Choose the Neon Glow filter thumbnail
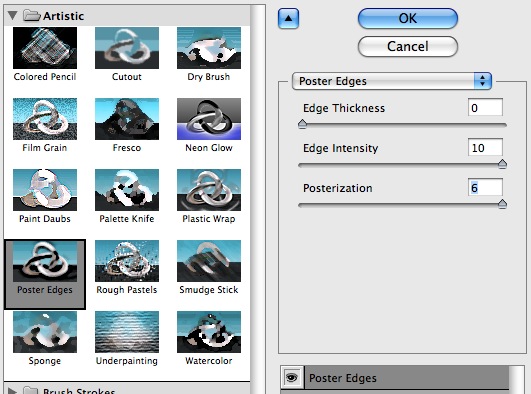Viewport: 531px width, 394px height. pos(209,119)
